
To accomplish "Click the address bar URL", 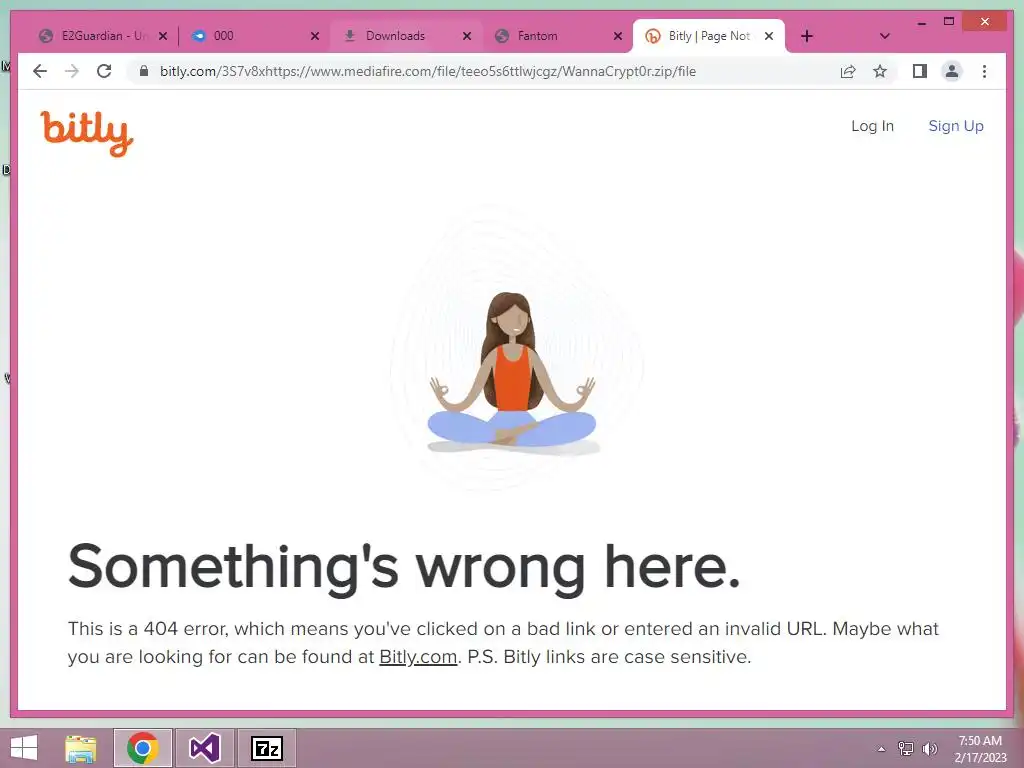I will [x=428, y=71].
